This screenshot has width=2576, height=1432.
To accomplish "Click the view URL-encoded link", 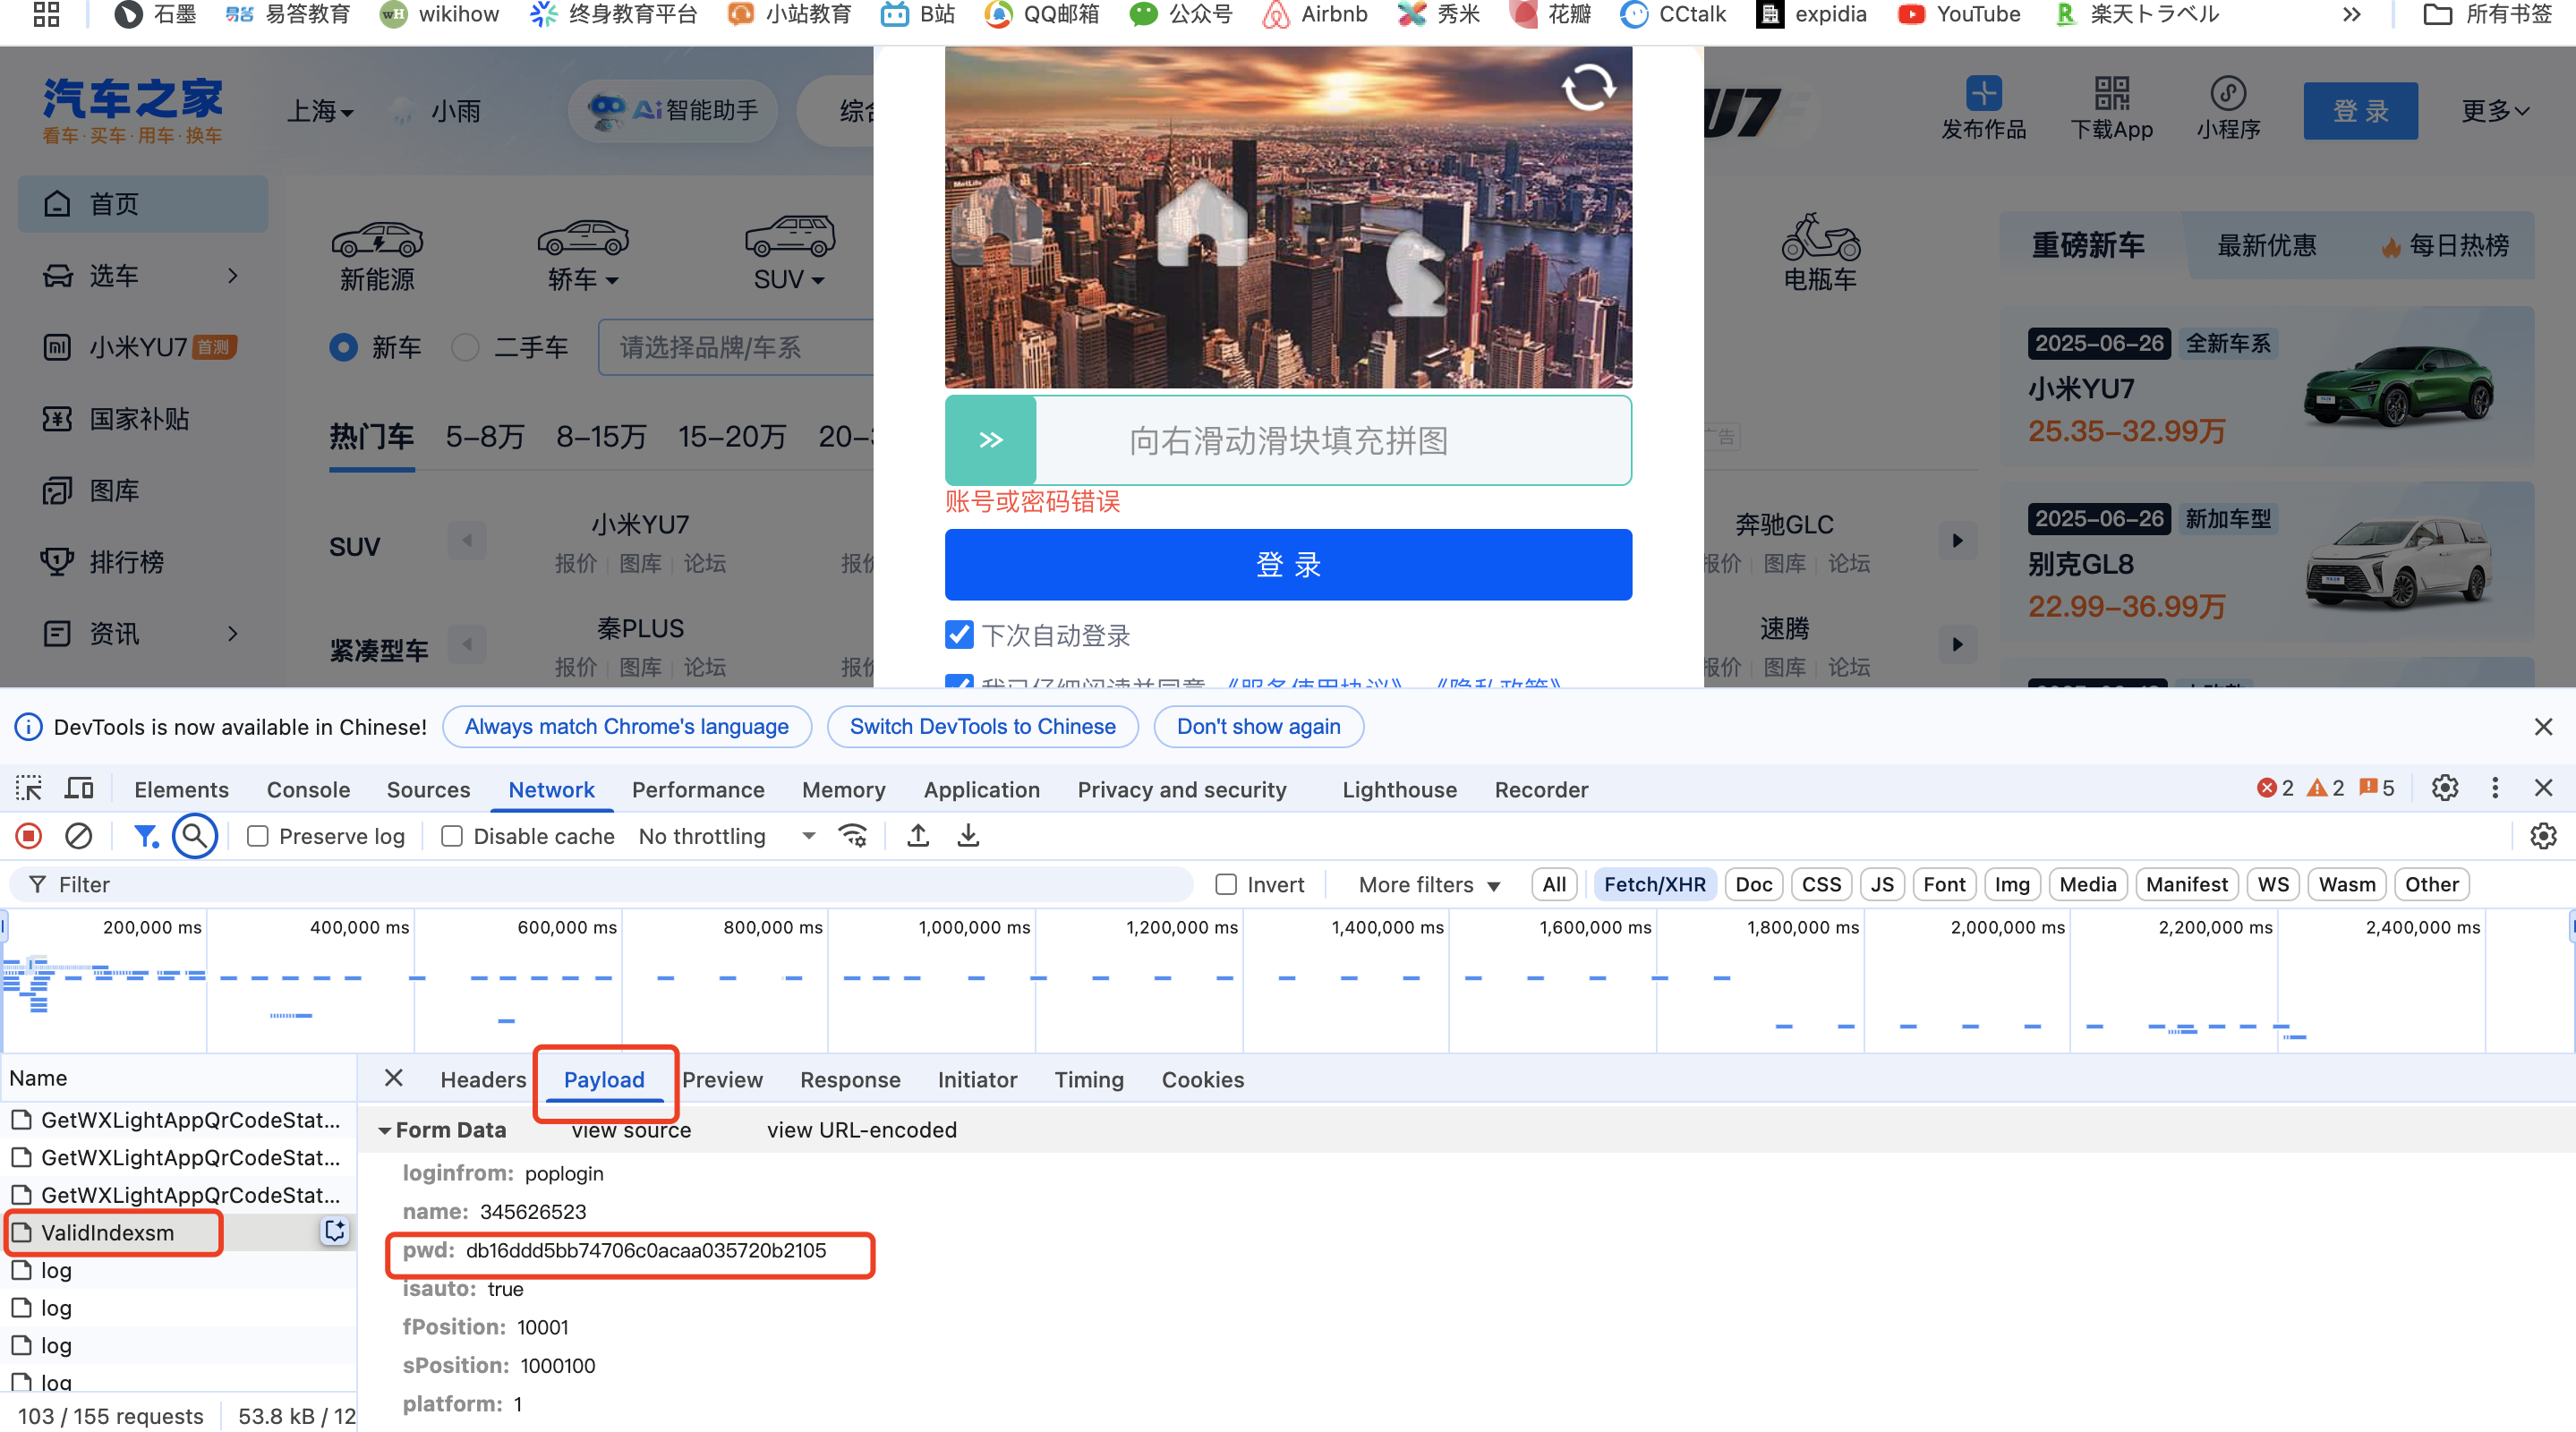I will [x=862, y=1130].
